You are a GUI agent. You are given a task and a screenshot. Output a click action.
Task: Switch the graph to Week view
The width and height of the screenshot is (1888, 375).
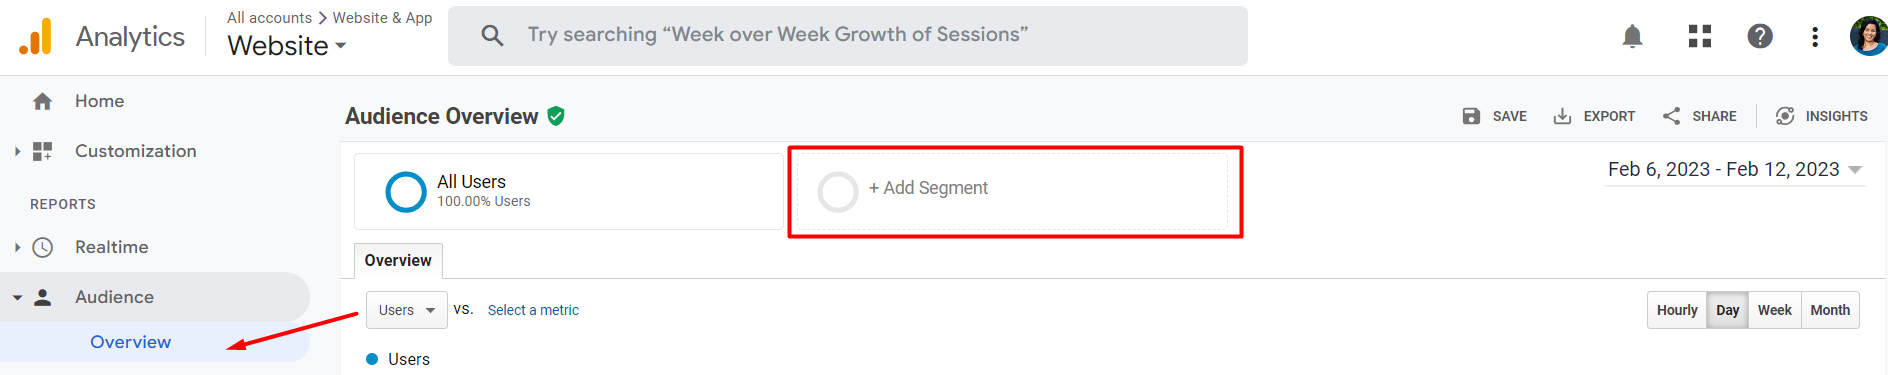click(x=1775, y=310)
